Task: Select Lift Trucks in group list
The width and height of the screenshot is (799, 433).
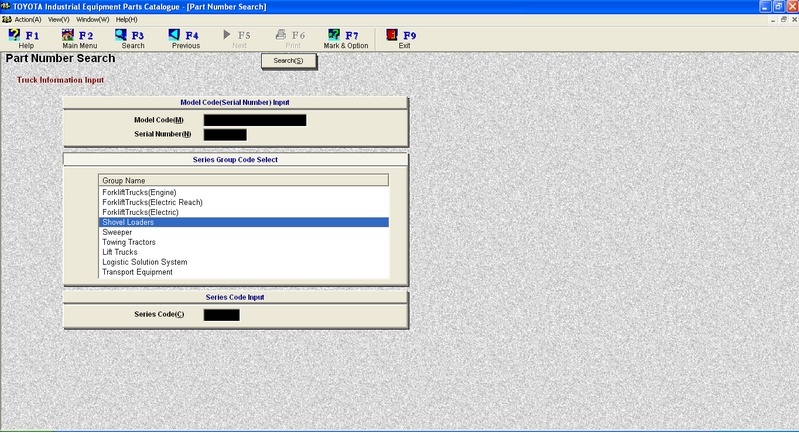Action: [243, 252]
